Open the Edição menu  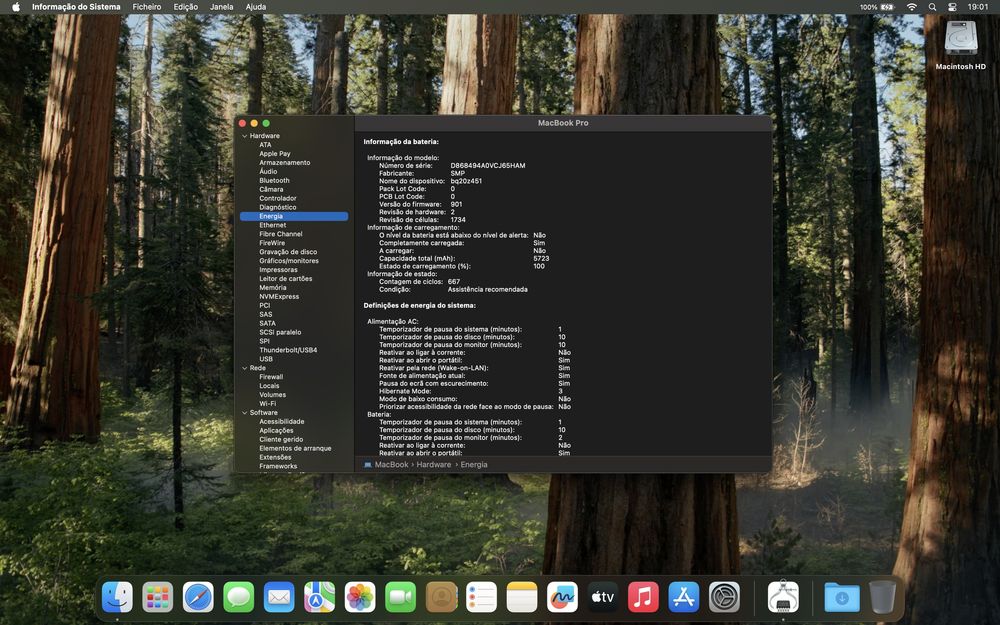(x=186, y=7)
